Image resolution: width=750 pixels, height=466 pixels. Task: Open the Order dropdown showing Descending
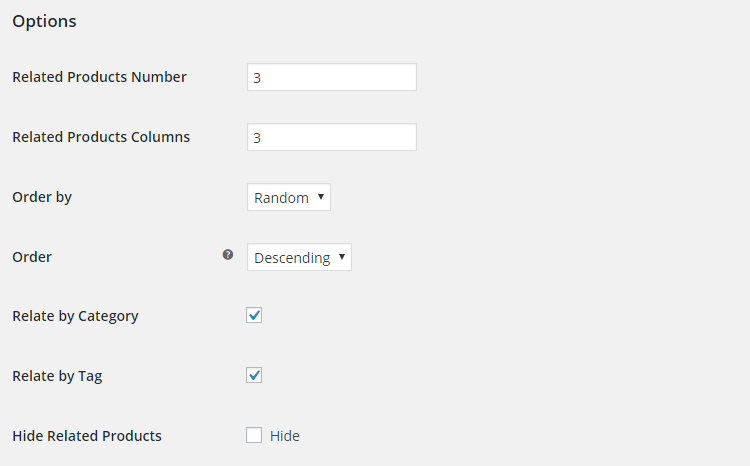tap(299, 257)
